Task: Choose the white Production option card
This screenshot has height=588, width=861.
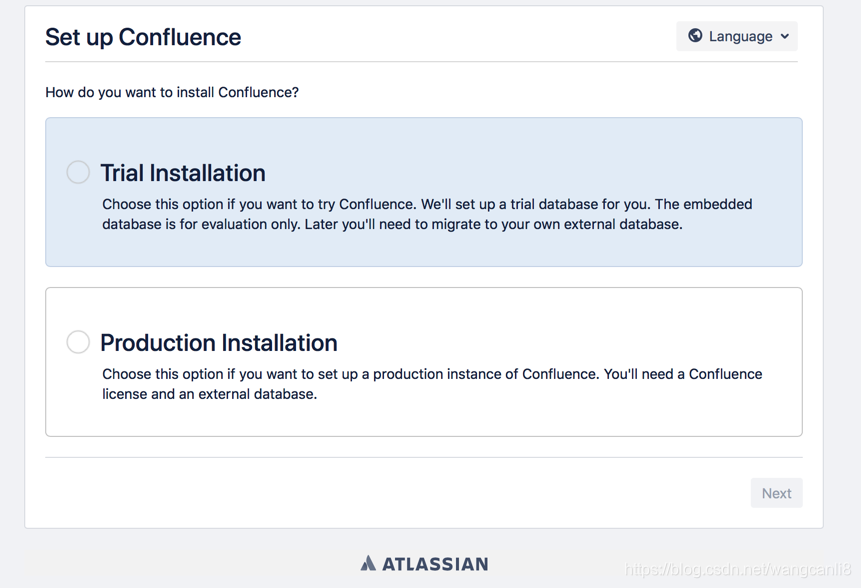Action: pyautogui.click(x=424, y=362)
